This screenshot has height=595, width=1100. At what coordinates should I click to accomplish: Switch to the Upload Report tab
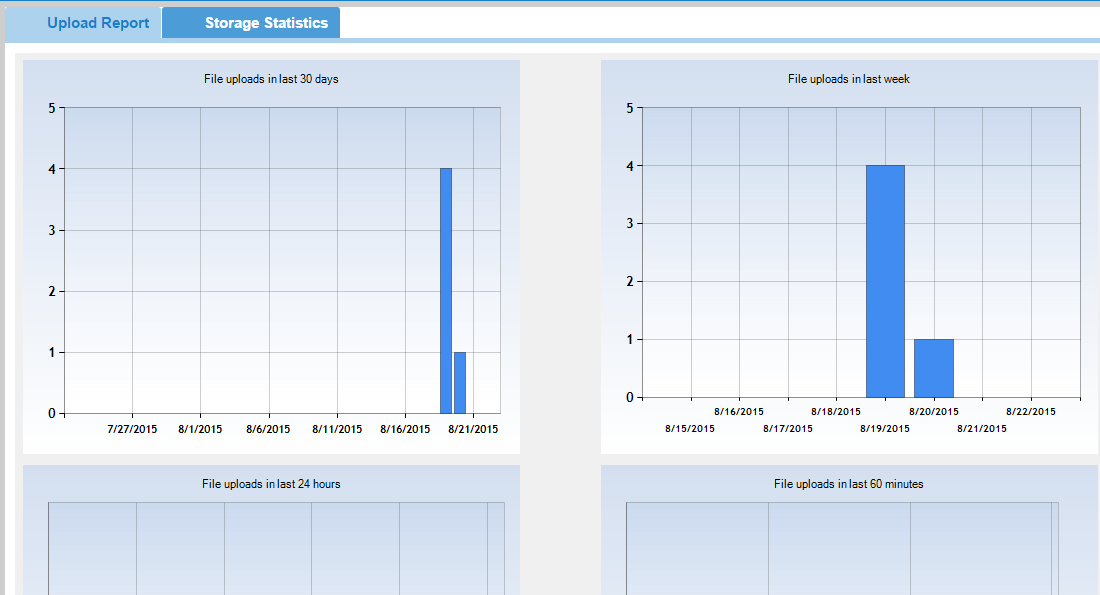point(83,23)
